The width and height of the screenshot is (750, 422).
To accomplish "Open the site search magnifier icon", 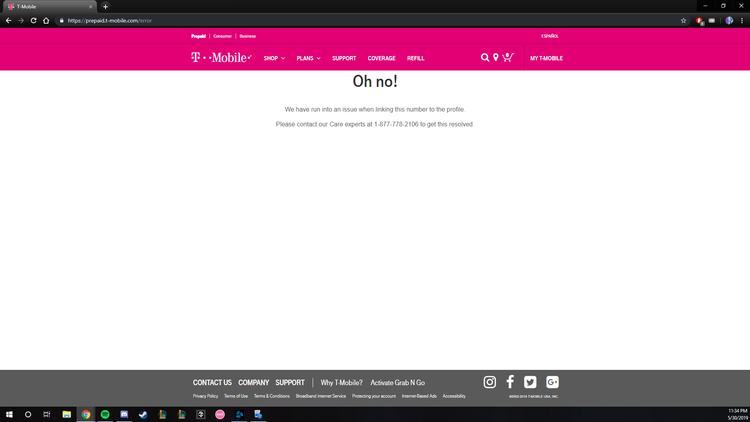I will [x=485, y=57].
